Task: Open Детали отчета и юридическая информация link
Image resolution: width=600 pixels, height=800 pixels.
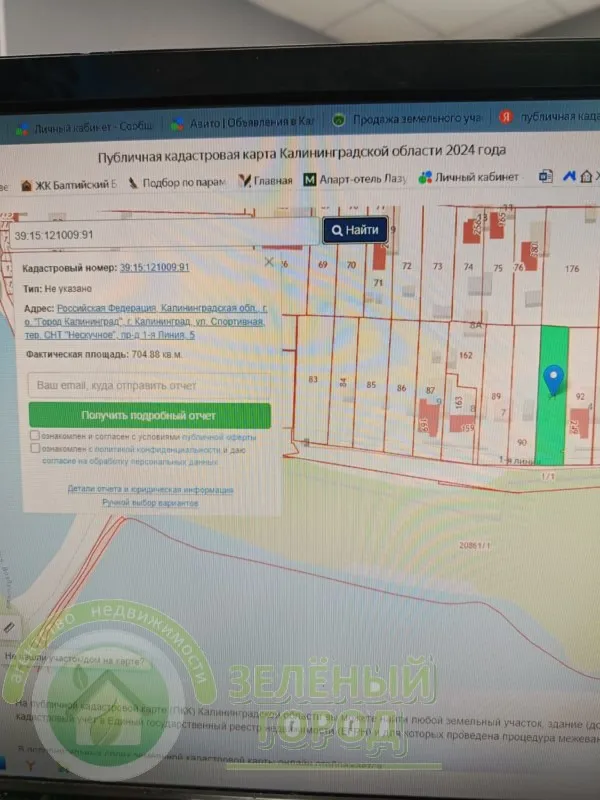Action: (151, 489)
